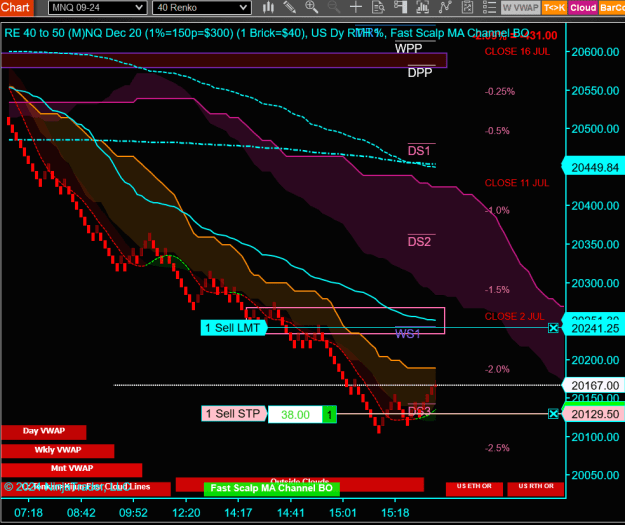Click the 38.00 stop value field
The width and height of the screenshot is (625, 525).
coord(295,415)
